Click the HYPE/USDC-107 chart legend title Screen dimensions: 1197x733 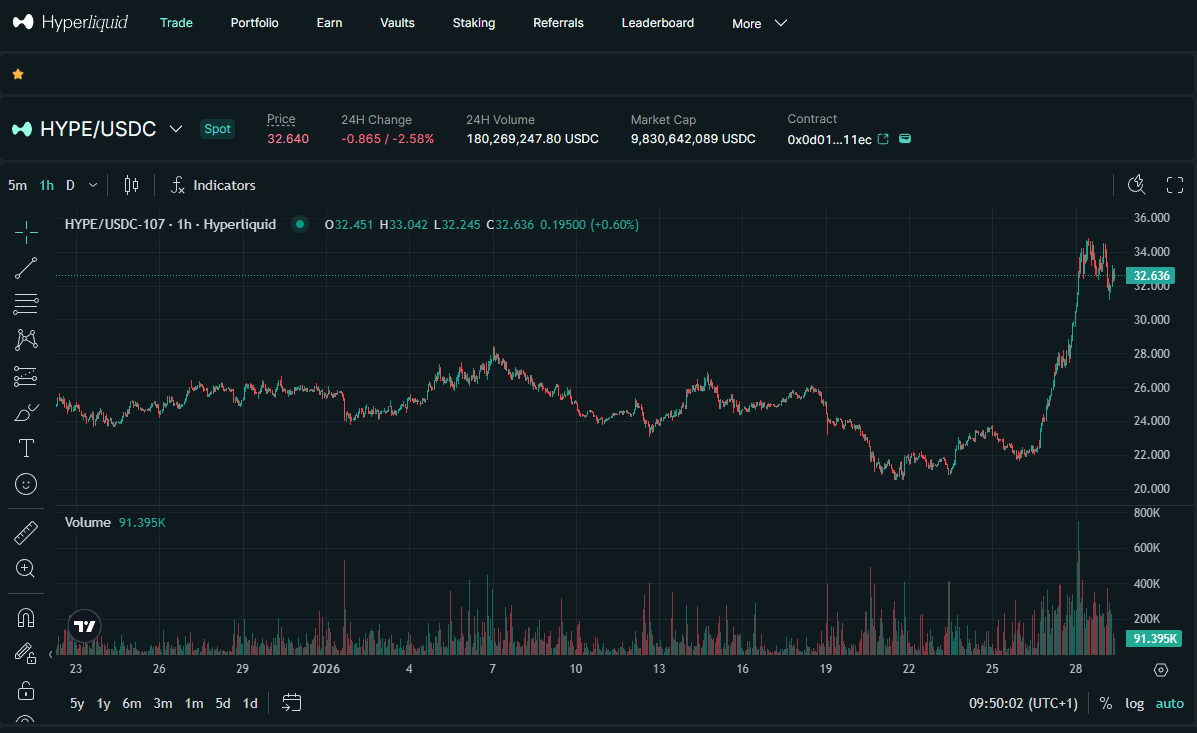170,224
